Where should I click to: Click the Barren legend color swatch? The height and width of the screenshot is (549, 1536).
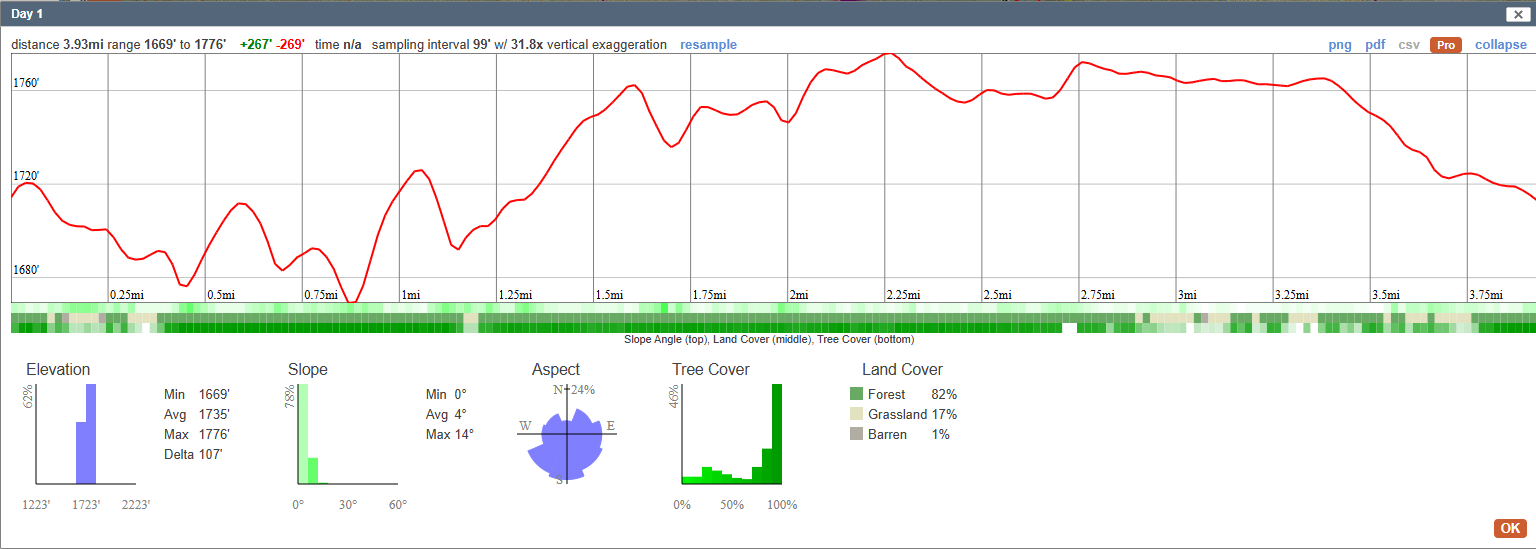[856, 434]
